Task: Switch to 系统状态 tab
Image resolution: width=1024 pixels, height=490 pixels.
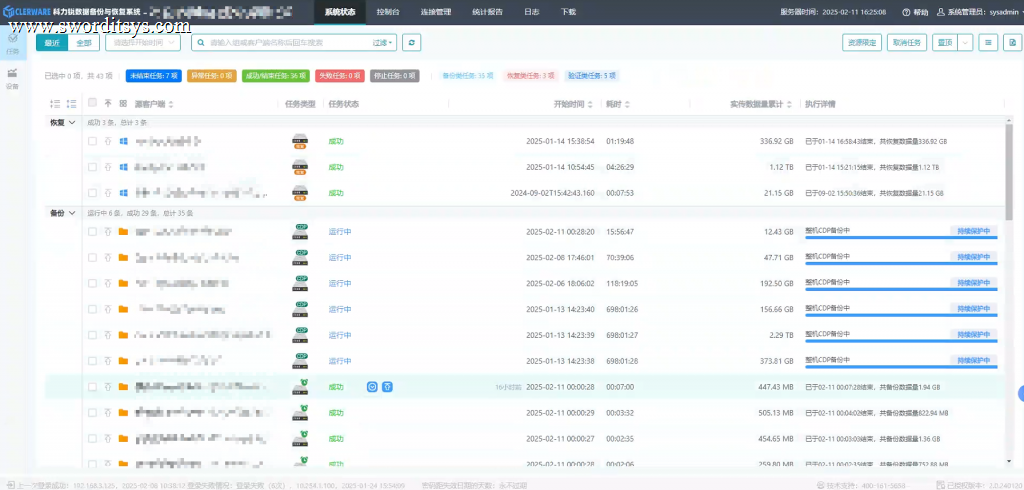Action: click(340, 12)
